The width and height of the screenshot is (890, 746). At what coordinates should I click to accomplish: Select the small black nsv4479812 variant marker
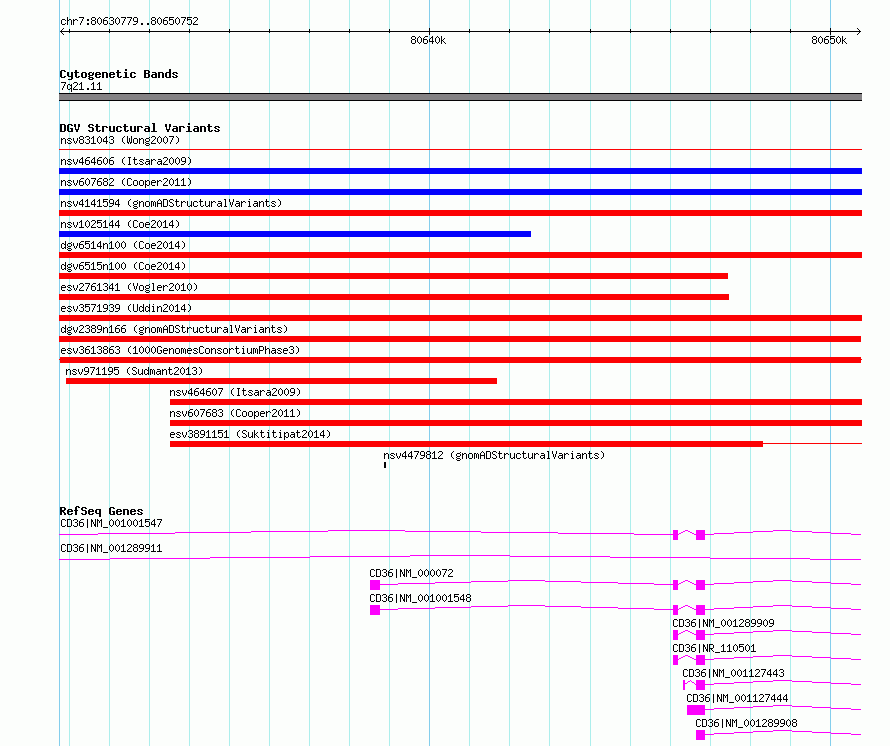coord(385,465)
